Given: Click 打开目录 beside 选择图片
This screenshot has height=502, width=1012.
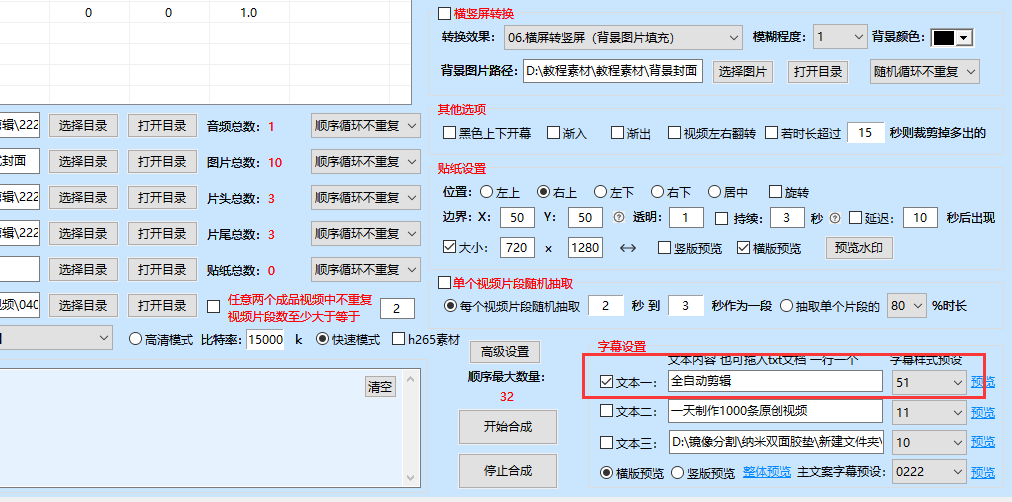Looking at the screenshot, I should coord(818,72).
